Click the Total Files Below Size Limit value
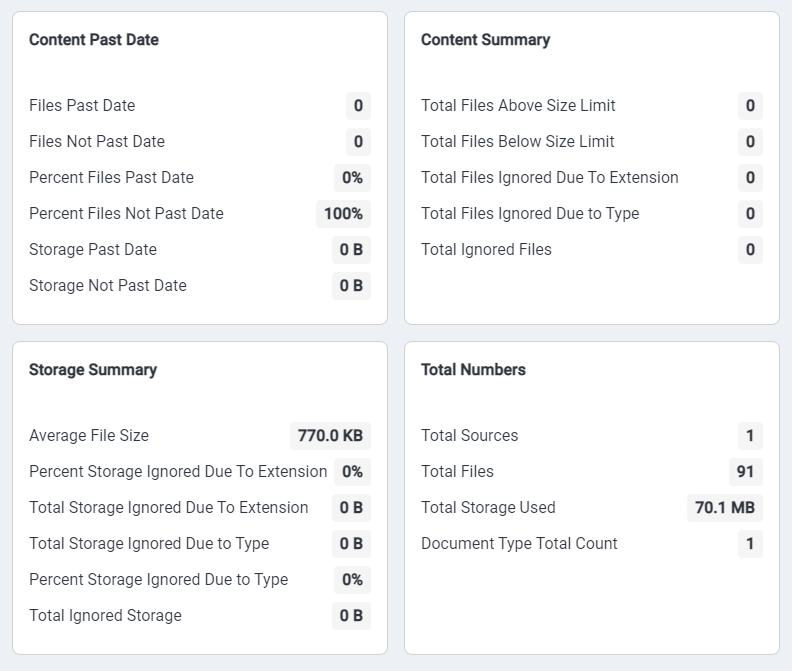792x671 pixels. click(x=750, y=142)
